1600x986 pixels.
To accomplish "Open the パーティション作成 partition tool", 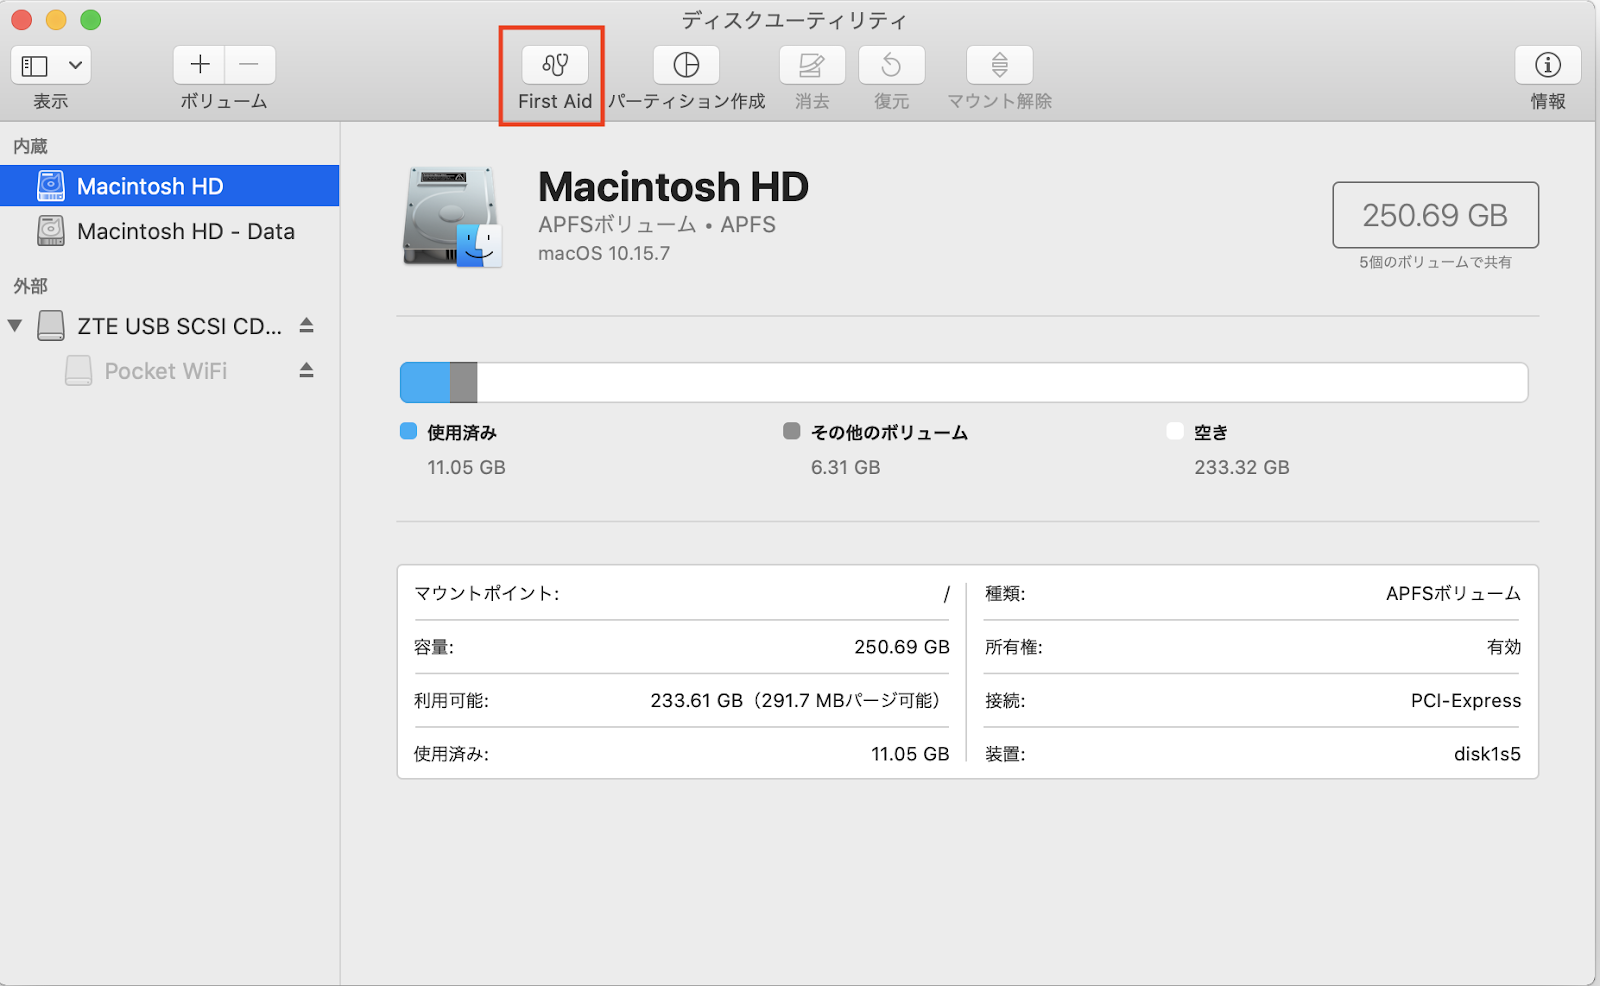I will point(686,65).
